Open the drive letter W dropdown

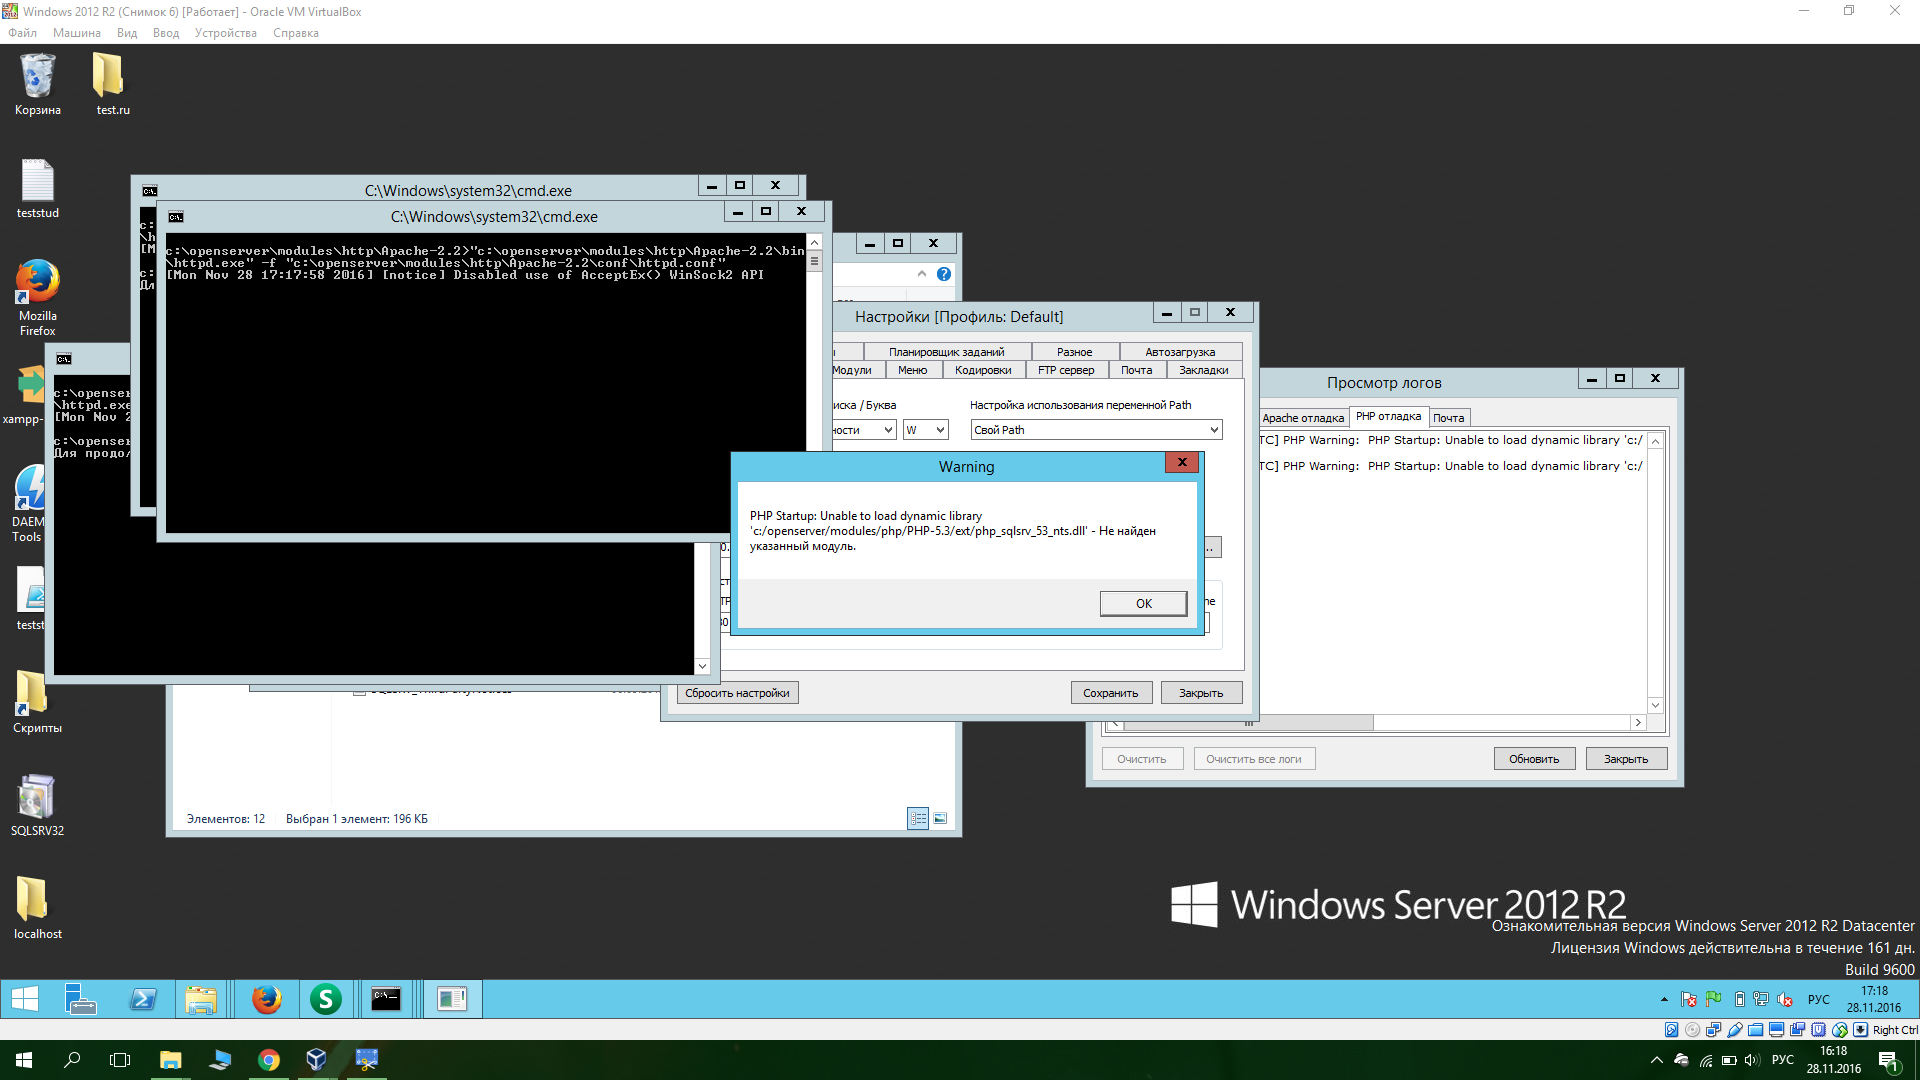pyautogui.click(x=926, y=430)
